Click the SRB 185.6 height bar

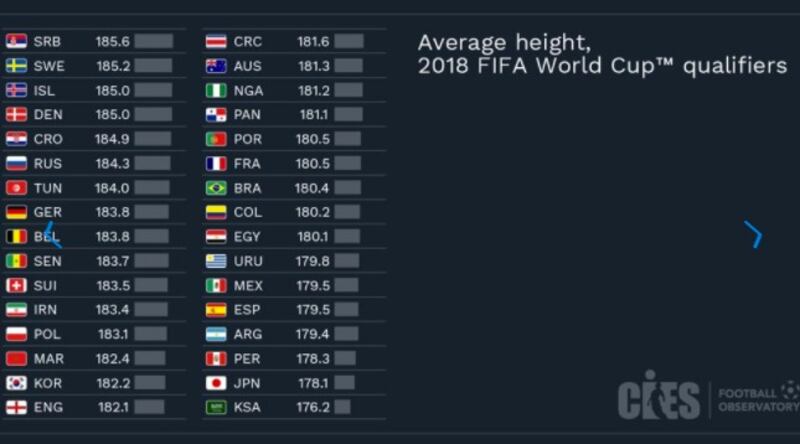point(154,41)
